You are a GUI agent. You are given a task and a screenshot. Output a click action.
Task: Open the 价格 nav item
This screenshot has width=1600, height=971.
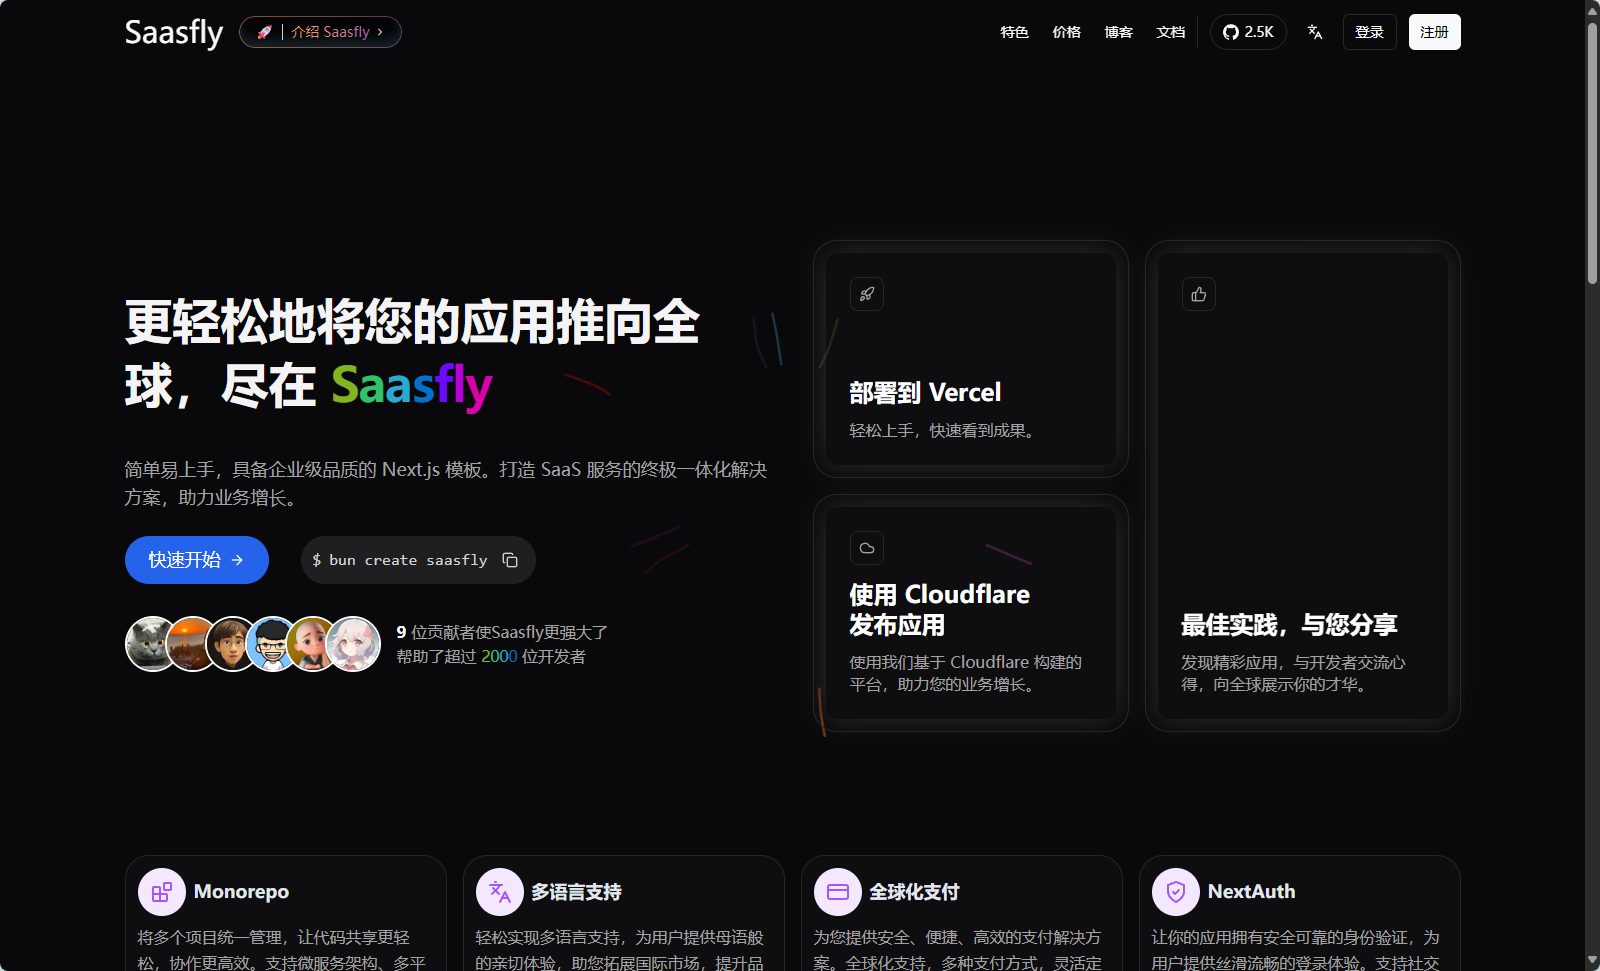coord(1066,32)
